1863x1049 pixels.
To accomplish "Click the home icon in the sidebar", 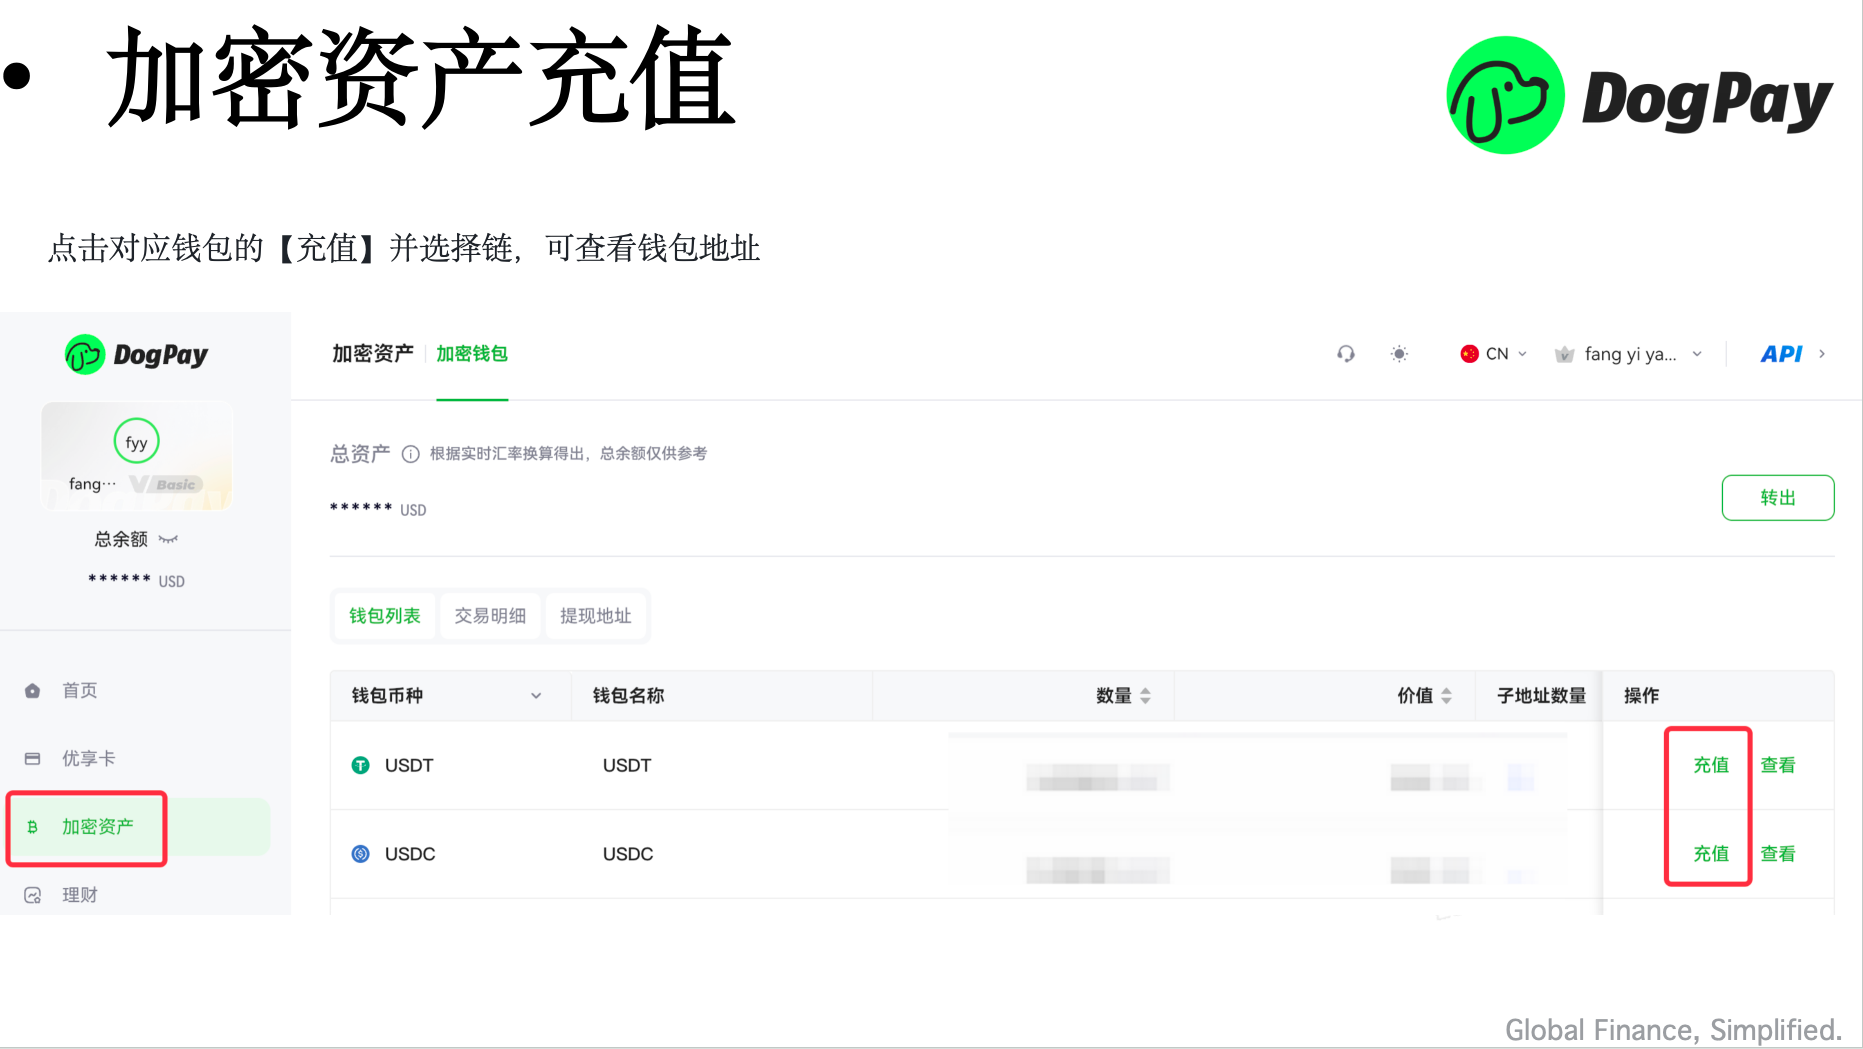I will tap(33, 691).
